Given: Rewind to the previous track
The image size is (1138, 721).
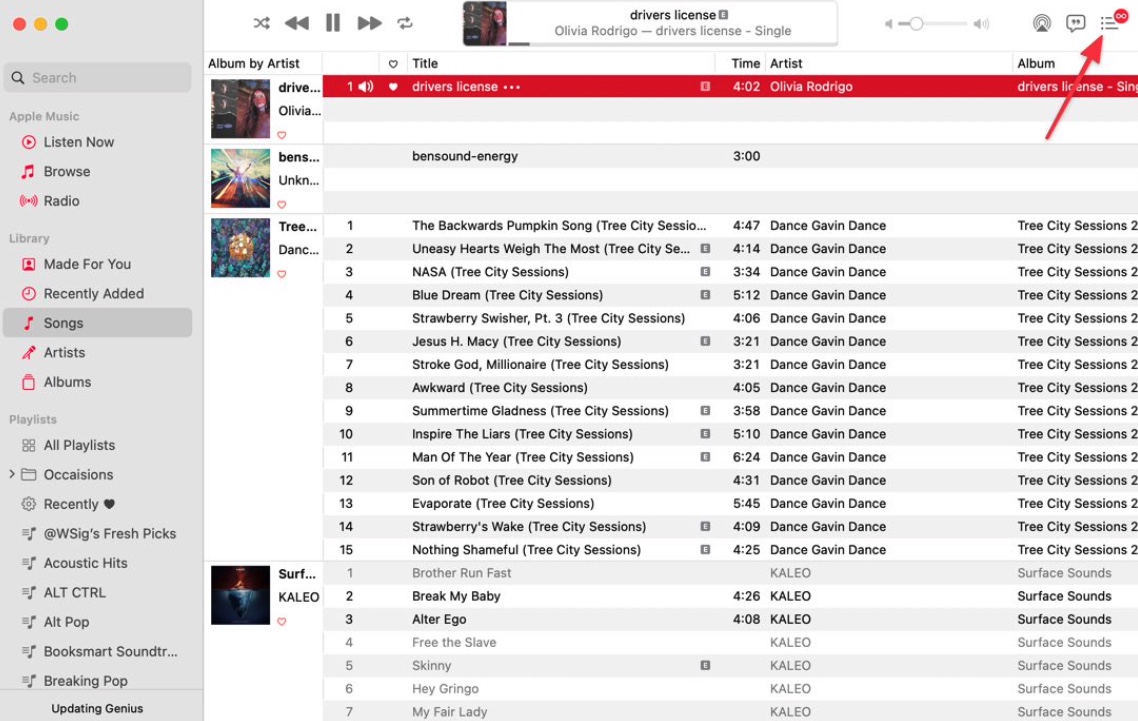Looking at the screenshot, I should click(296, 22).
